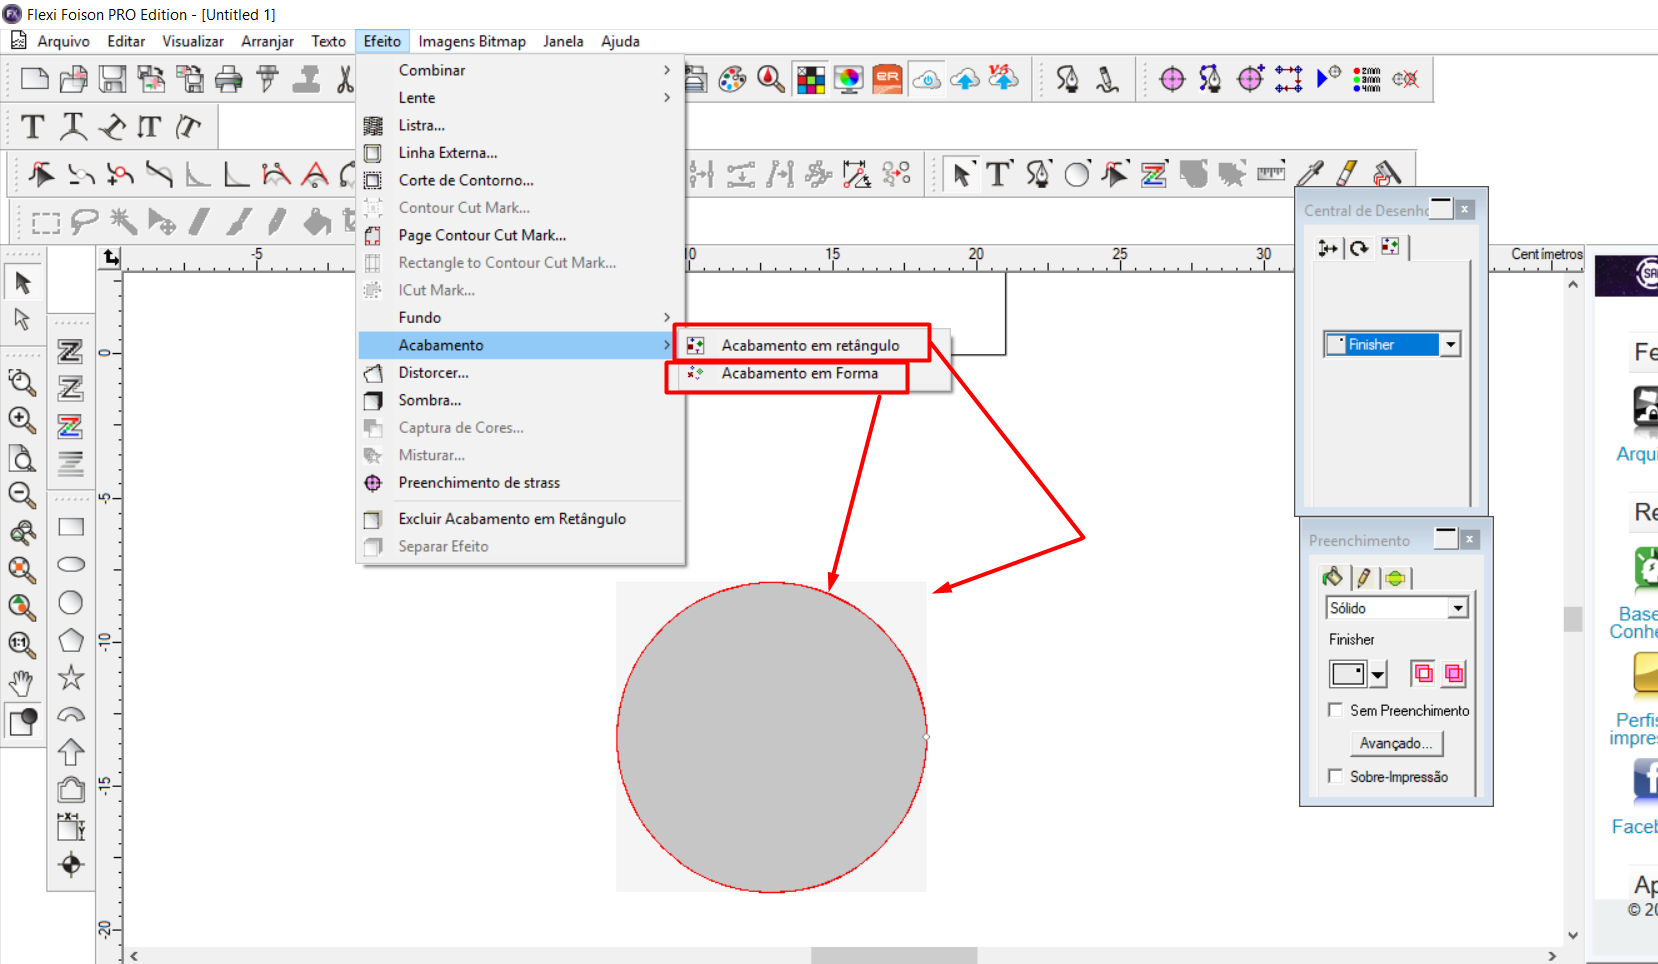
Task: Select the arrow pointer tool in the left toolbox
Action: 22,283
